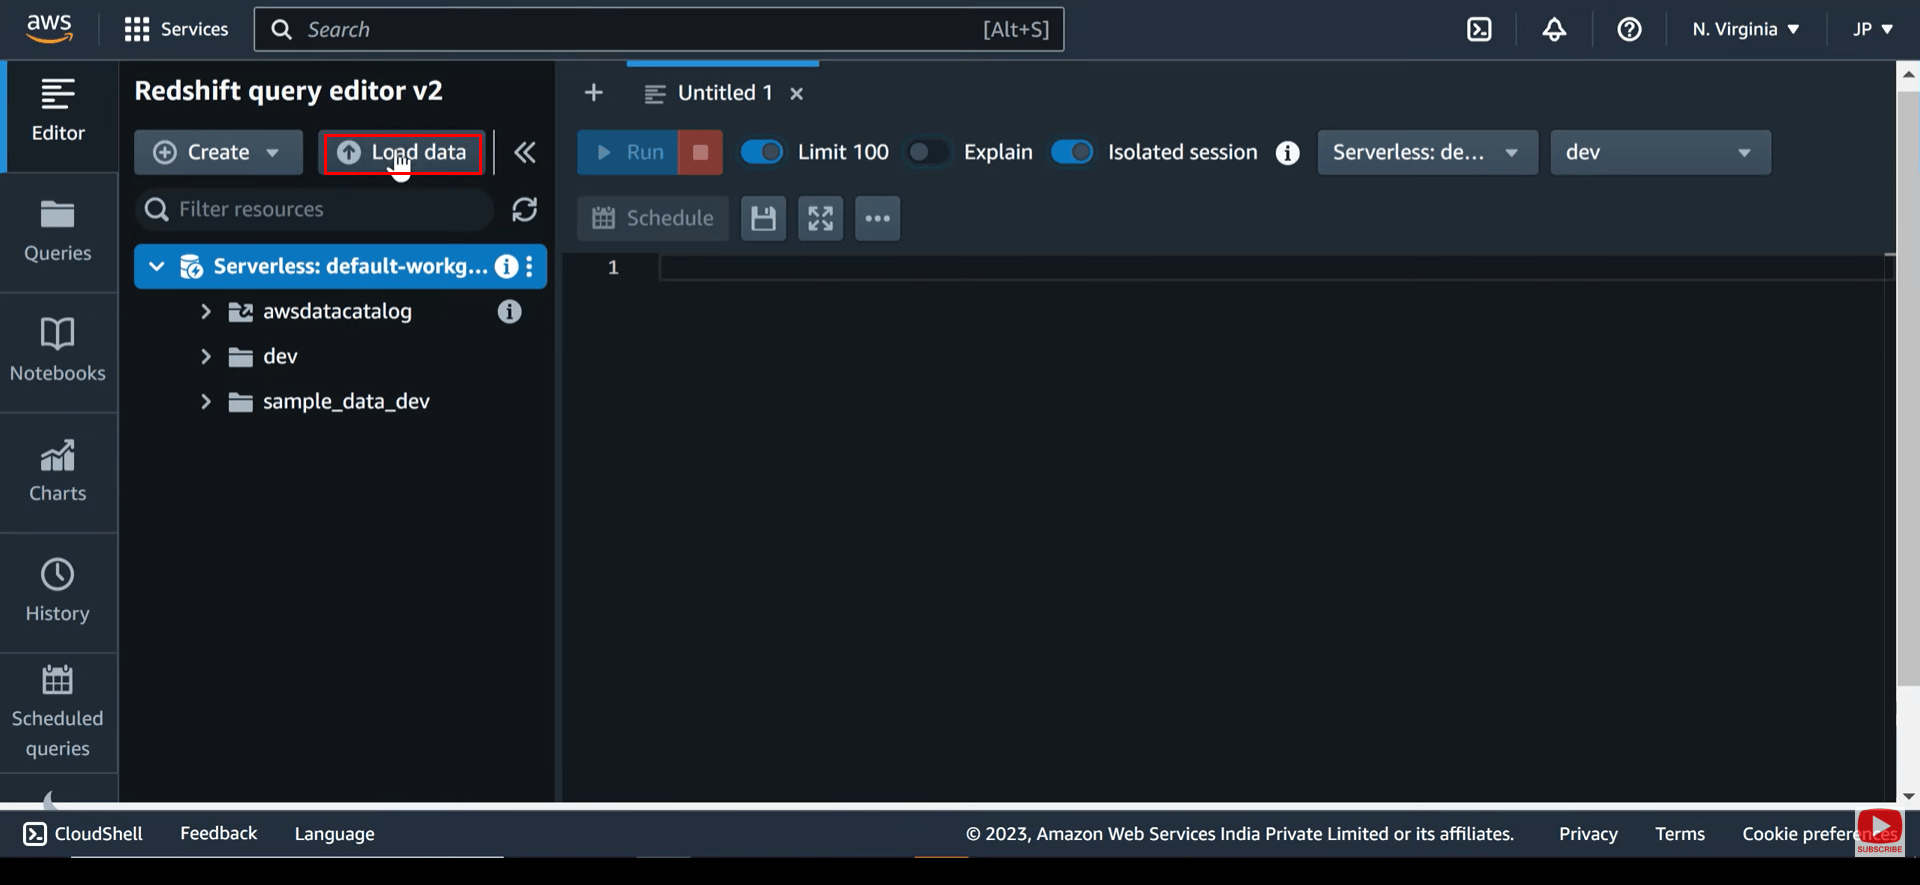The image size is (1920, 885).
Task: Expand the awsdatacatalog node
Action: 205,311
